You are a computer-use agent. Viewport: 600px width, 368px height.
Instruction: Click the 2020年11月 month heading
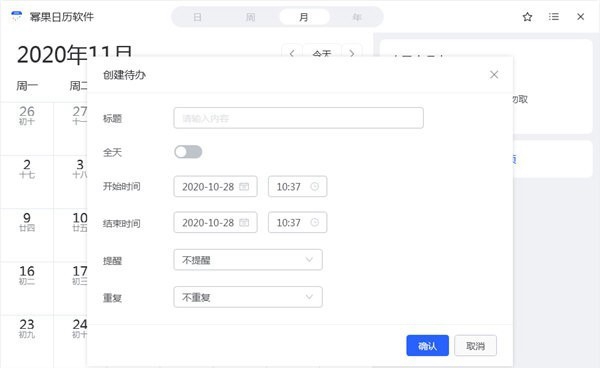pyautogui.click(x=74, y=55)
